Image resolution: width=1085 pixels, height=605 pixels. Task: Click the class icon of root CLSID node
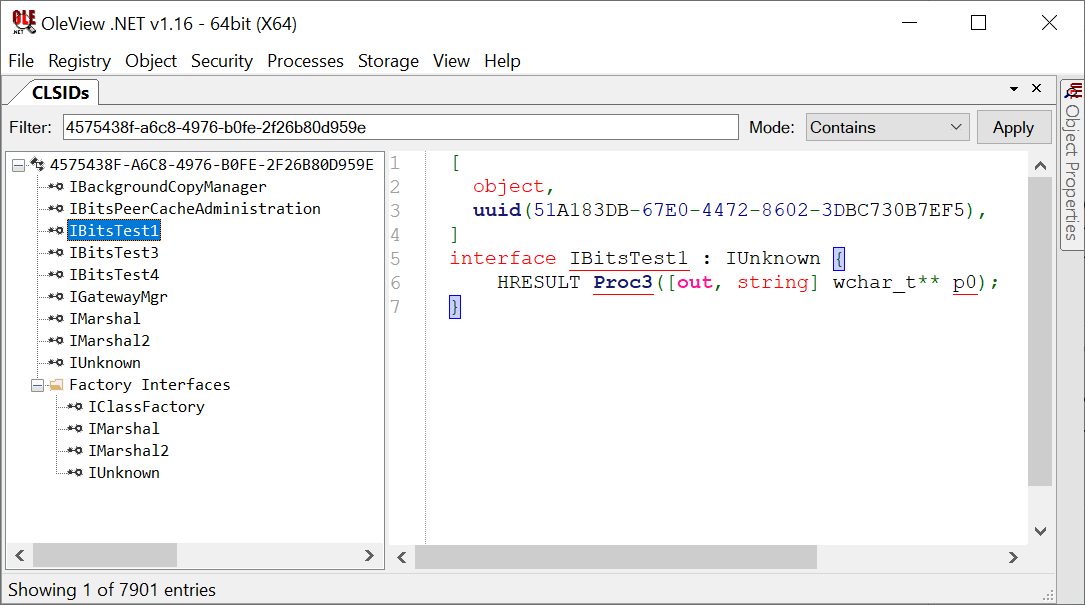[x=38, y=165]
